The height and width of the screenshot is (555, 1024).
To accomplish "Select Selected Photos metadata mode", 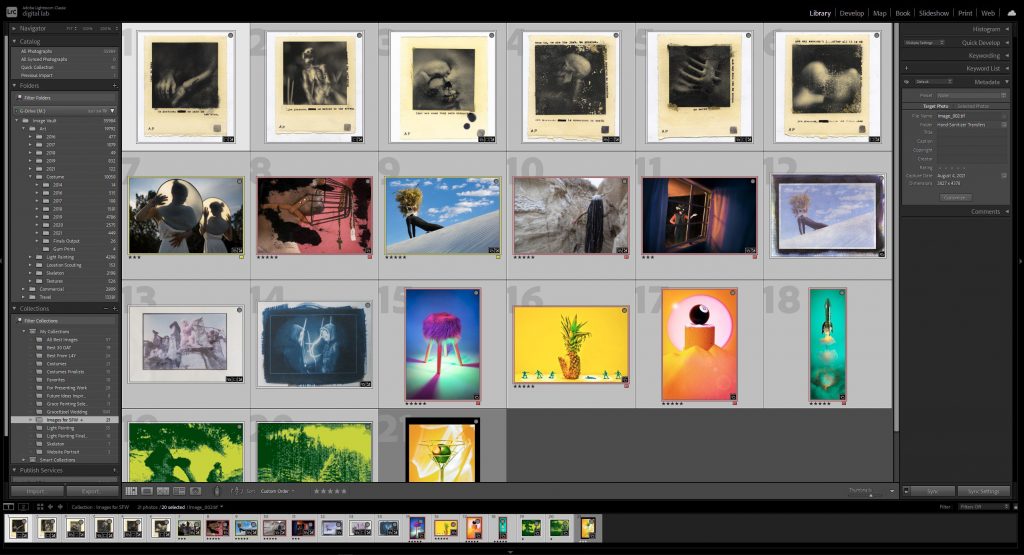I will pos(972,106).
